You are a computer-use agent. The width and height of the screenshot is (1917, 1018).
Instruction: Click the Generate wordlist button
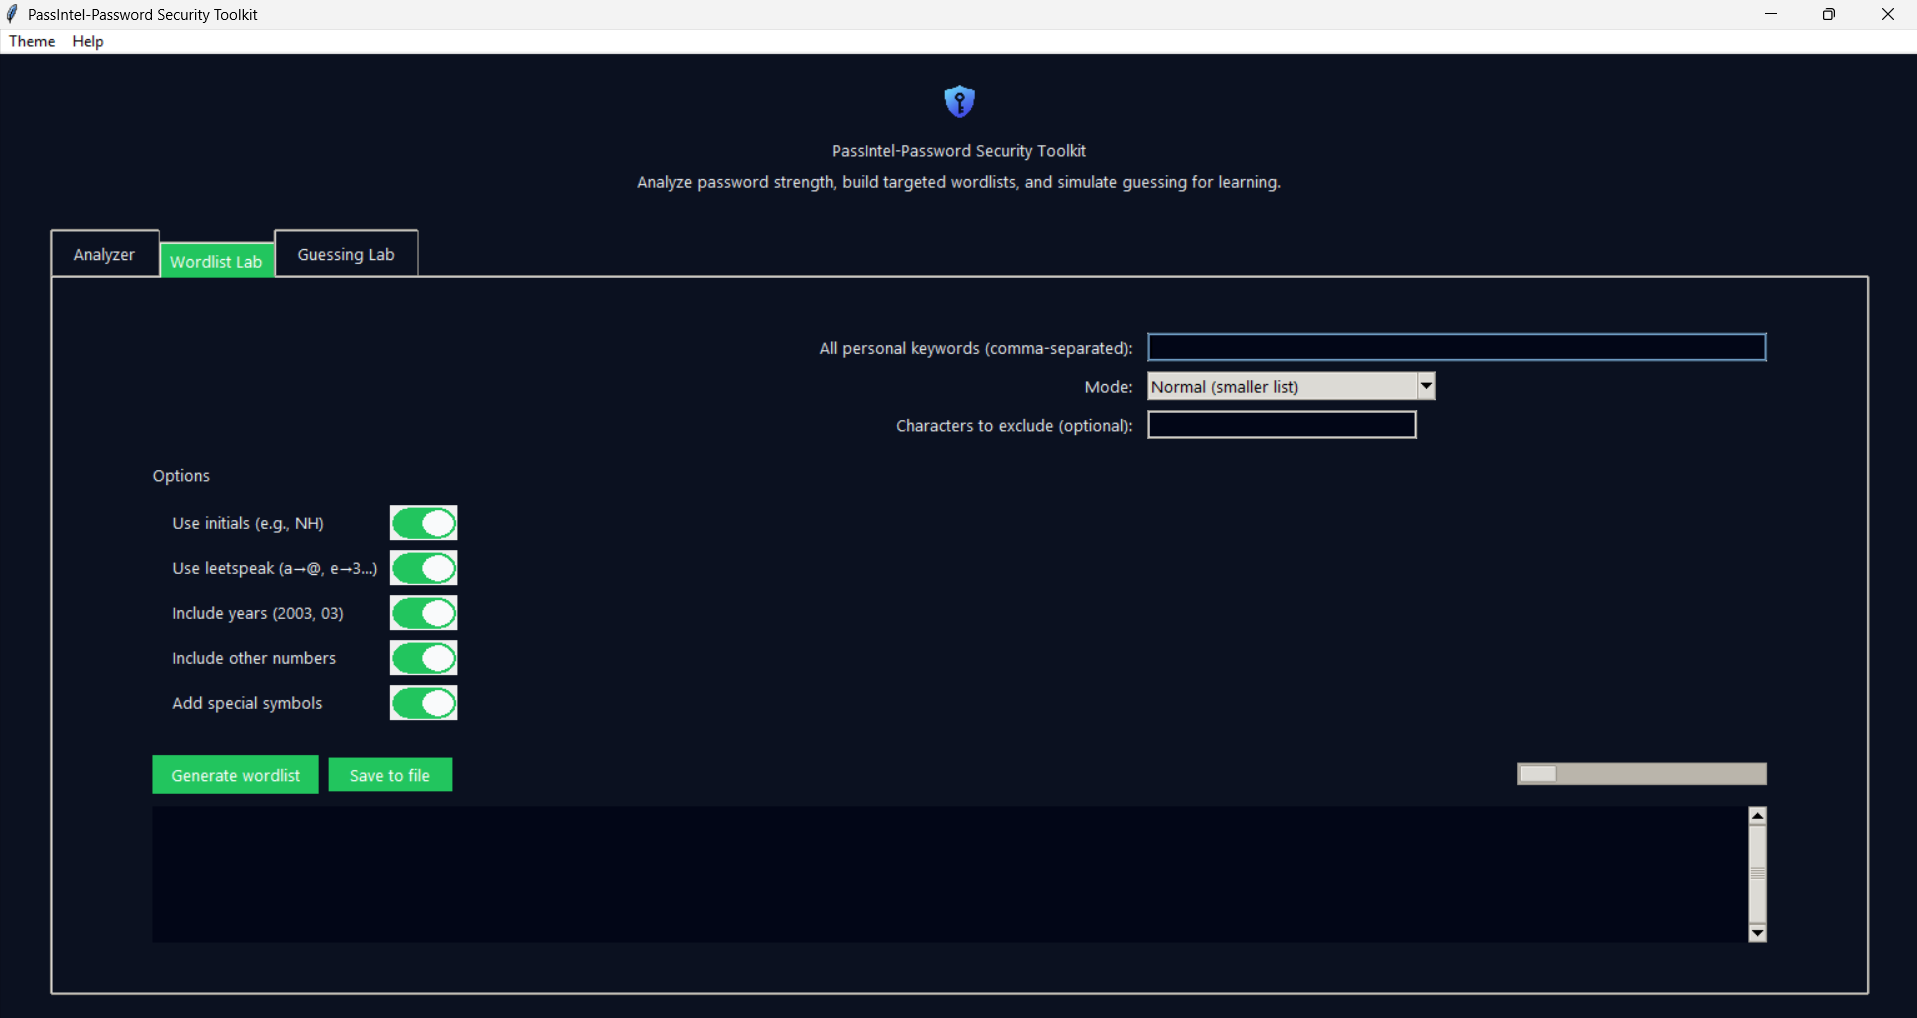tap(234, 774)
